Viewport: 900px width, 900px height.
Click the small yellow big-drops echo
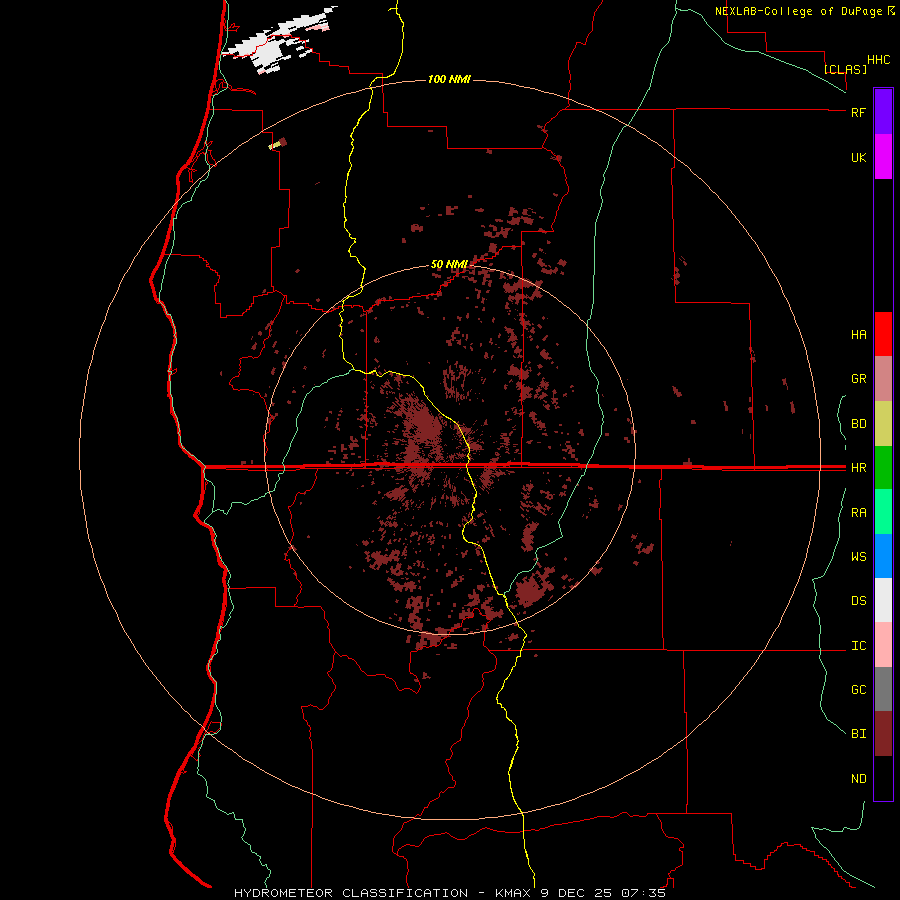274,145
